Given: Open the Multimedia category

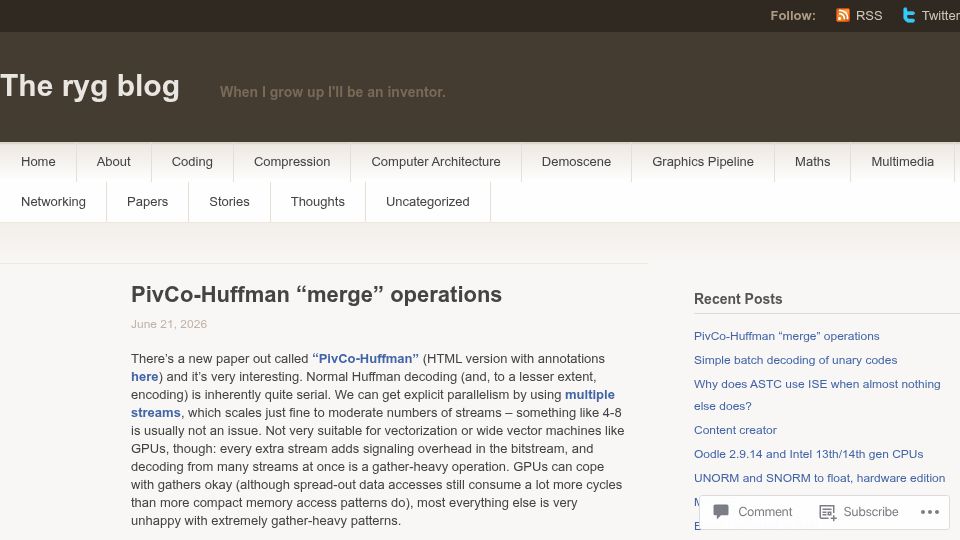Looking at the screenshot, I should [x=902, y=162].
